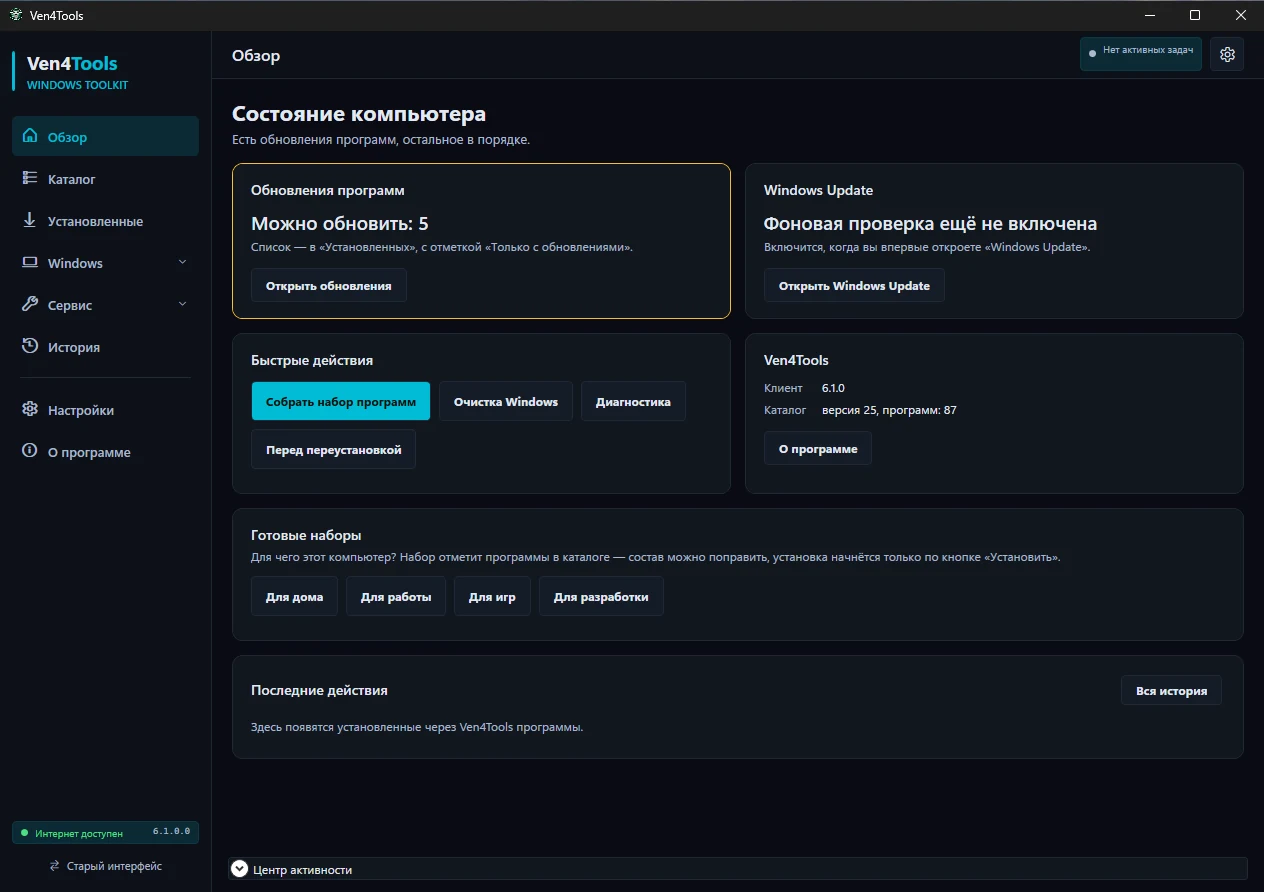Image resolution: width=1264 pixels, height=892 pixels.
Task: Open О программе button in Ven4Tools card
Action: coord(818,448)
